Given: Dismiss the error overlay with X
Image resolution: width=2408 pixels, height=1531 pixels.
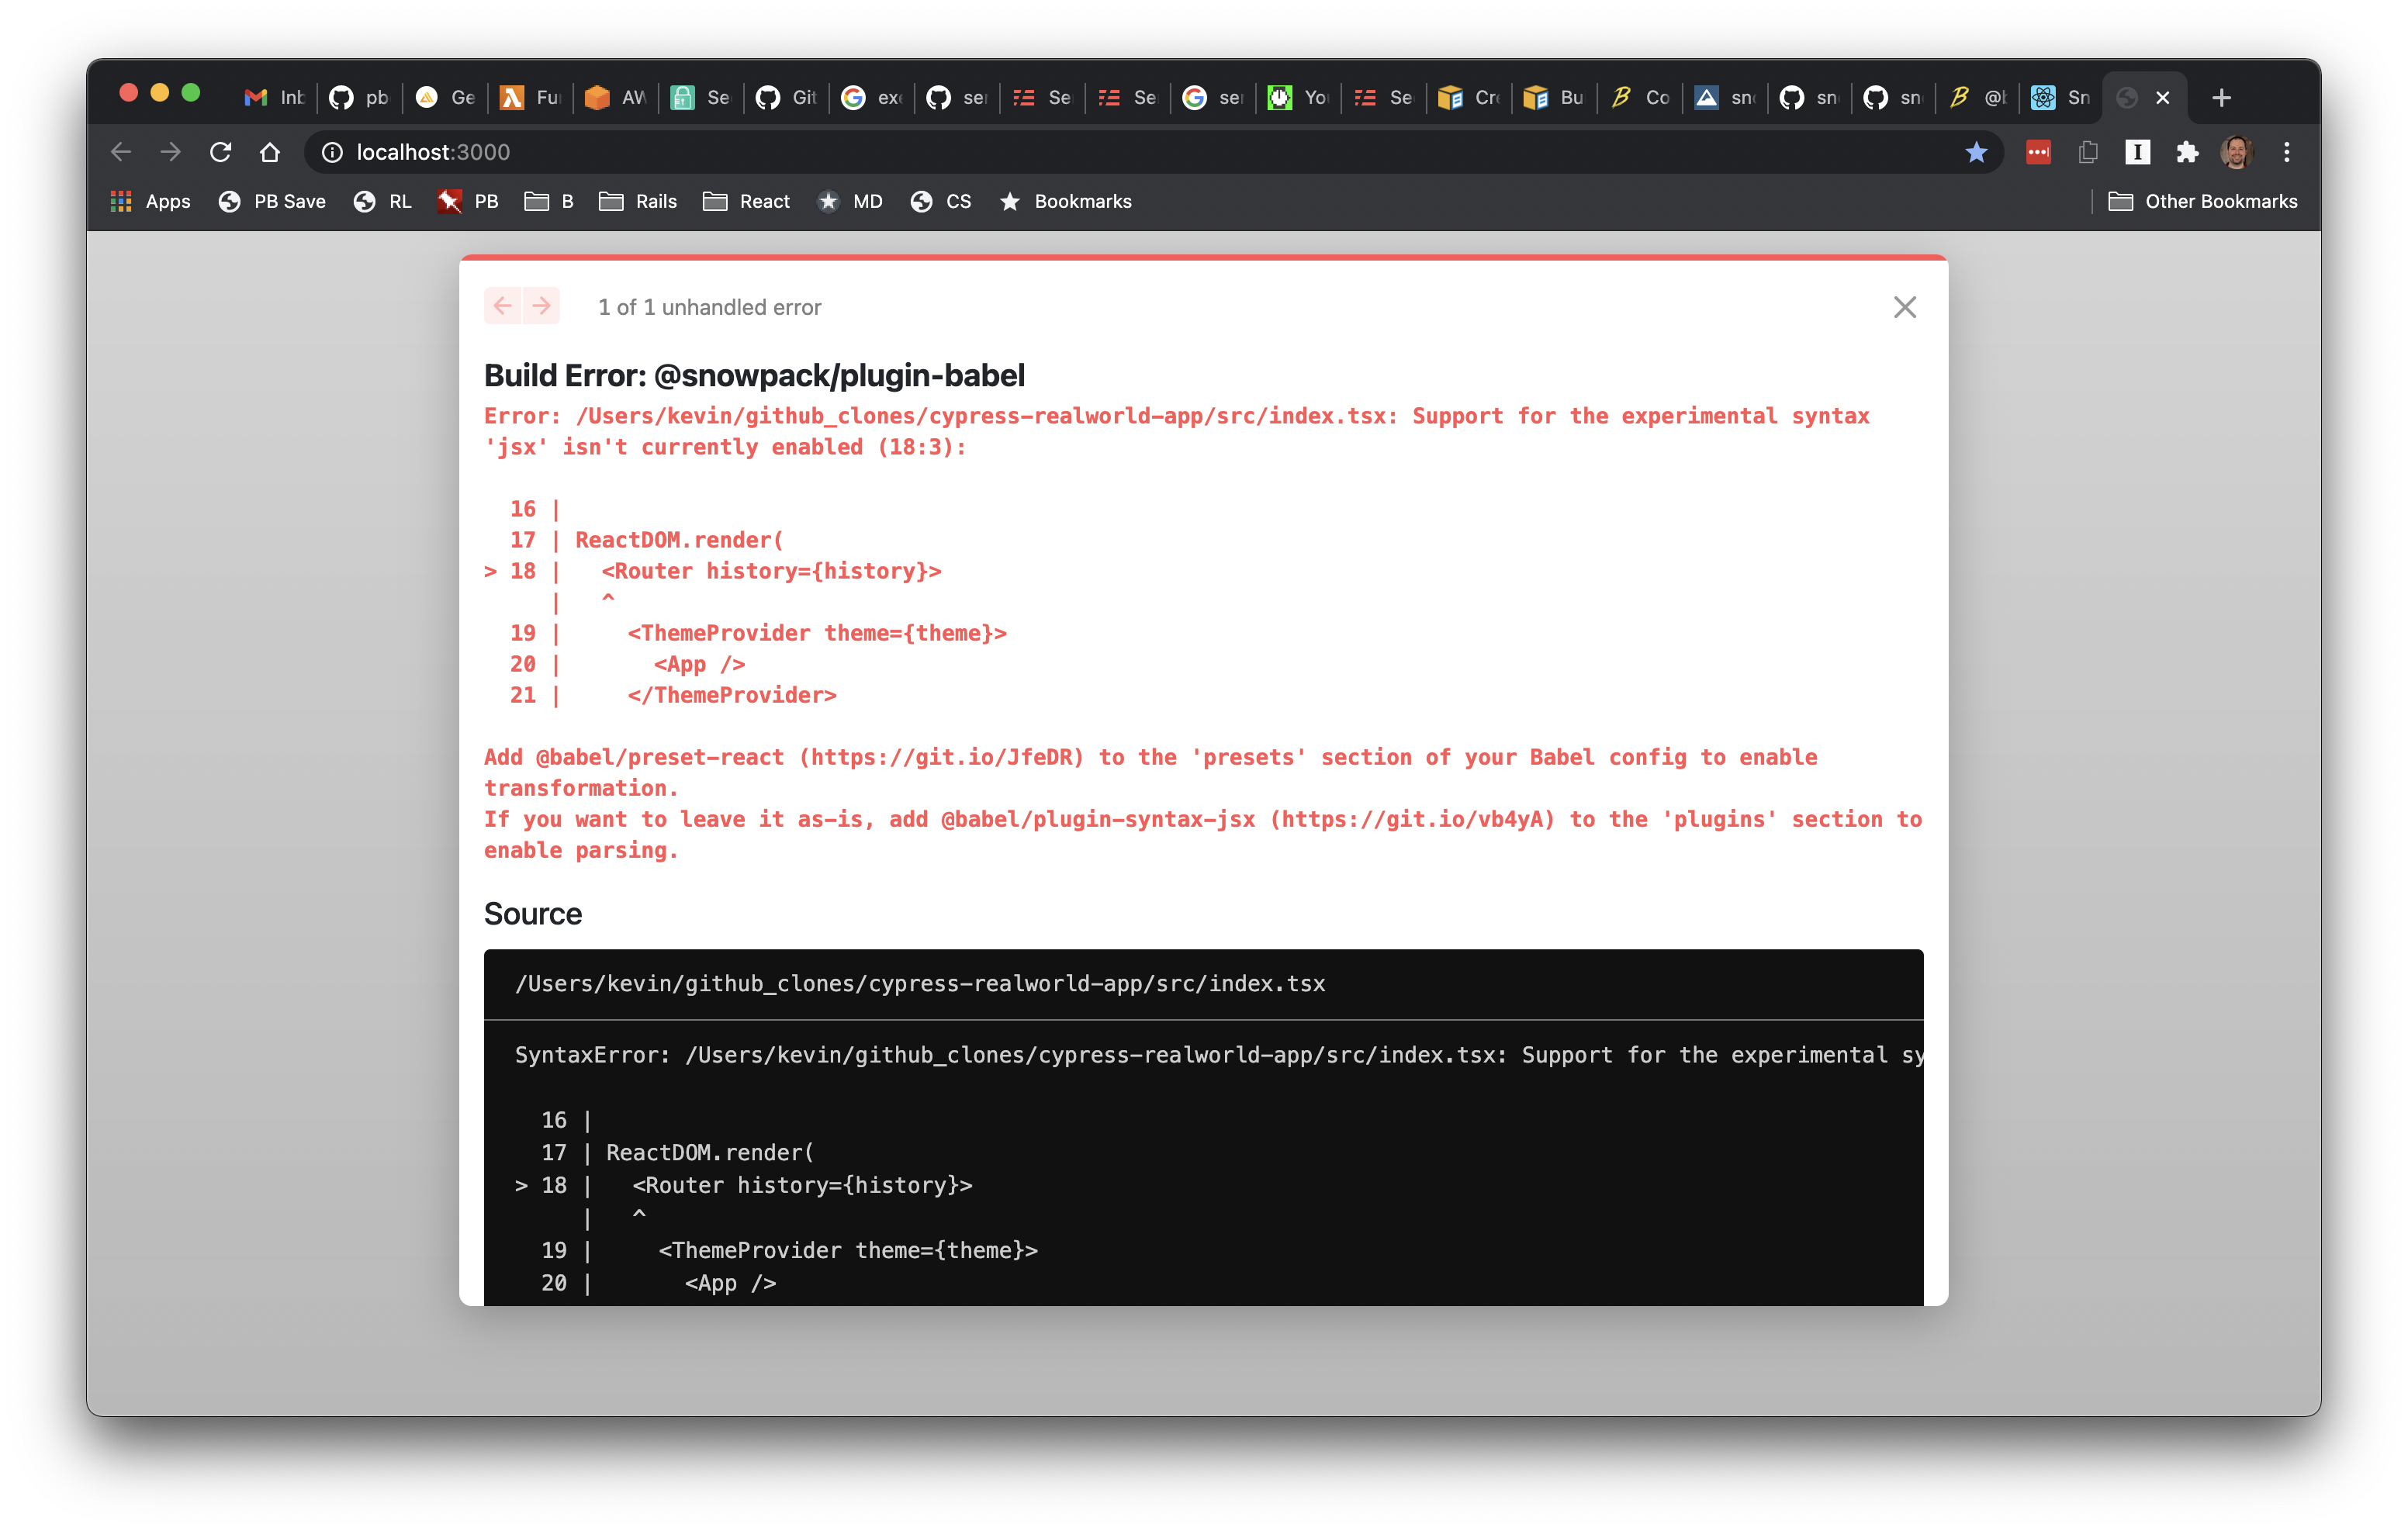Looking at the screenshot, I should 1904,307.
